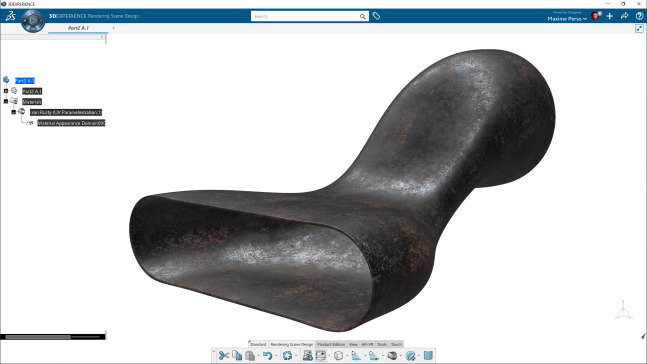Click the second light projection icon
Image resolution: width=647 pixels, height=364 pixels.
click(x=373, y=355)
